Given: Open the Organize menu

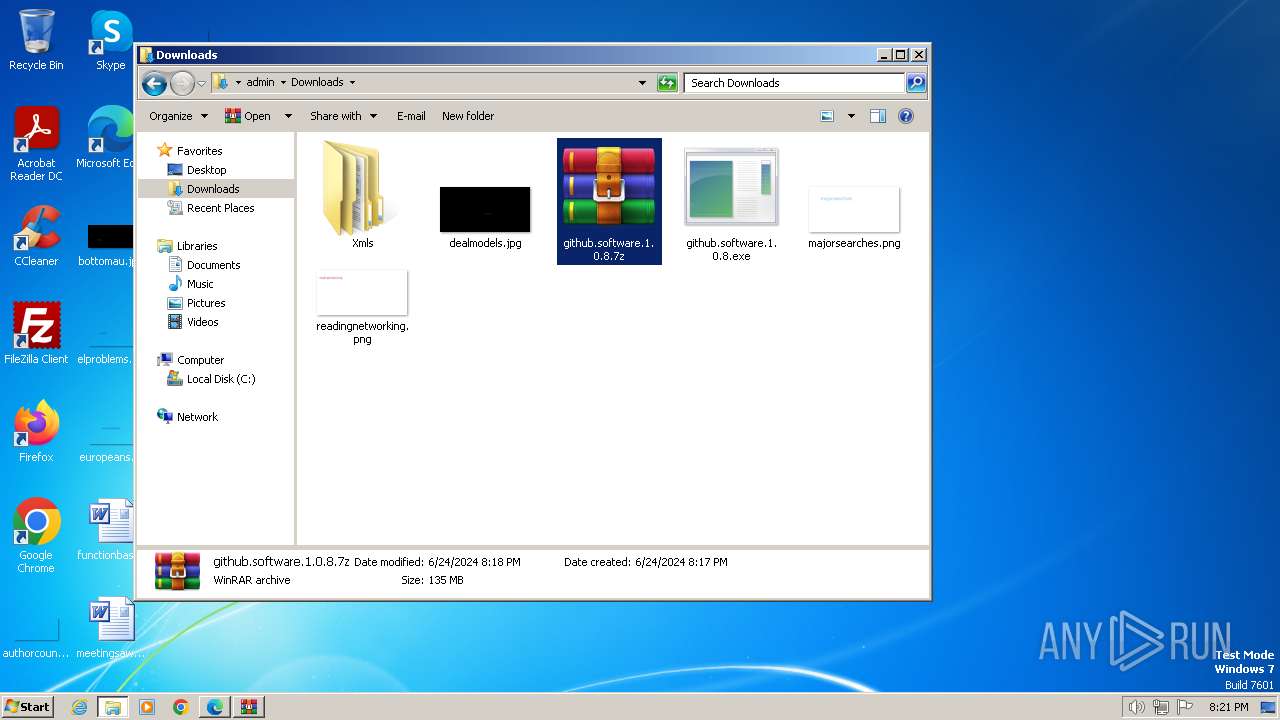Looking at the screenshot, I should (178, 116).
